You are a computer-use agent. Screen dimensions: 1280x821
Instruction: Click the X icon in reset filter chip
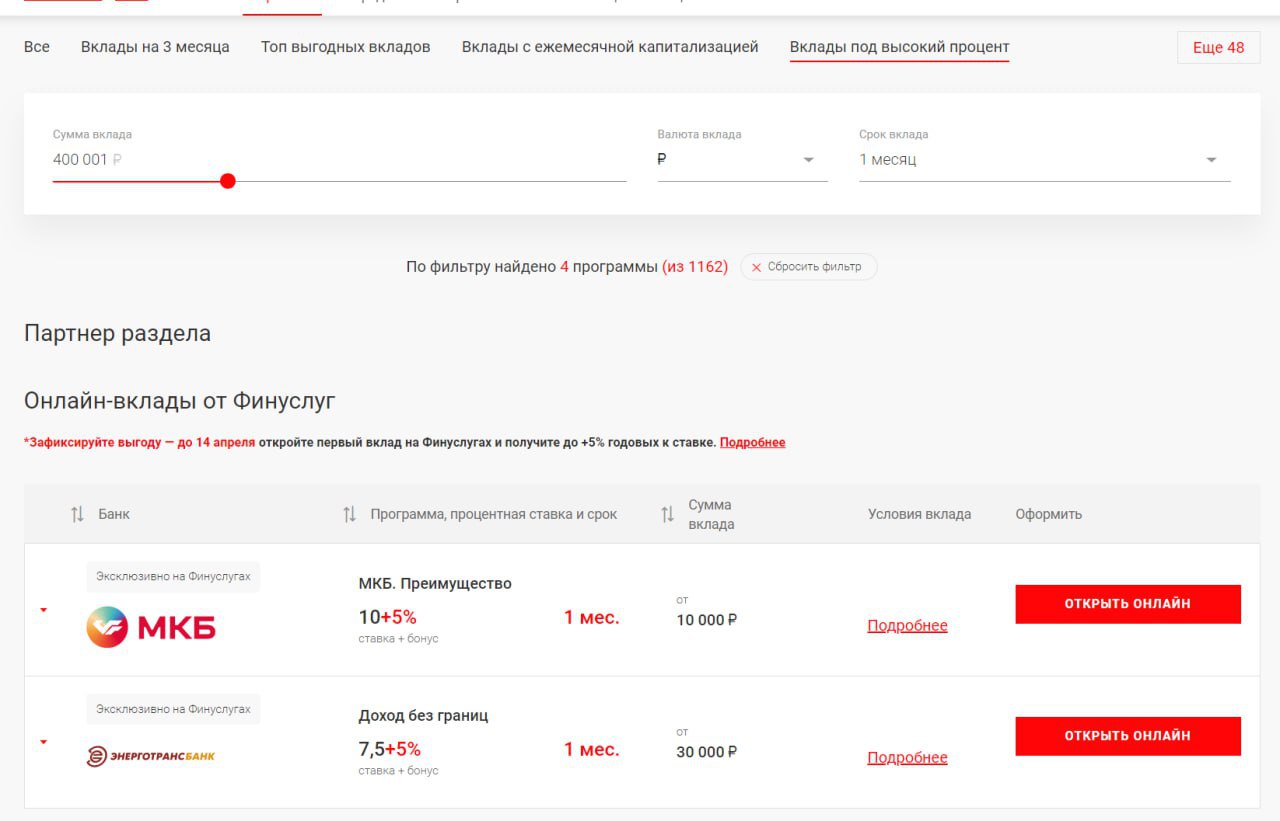tap(756, 268)
